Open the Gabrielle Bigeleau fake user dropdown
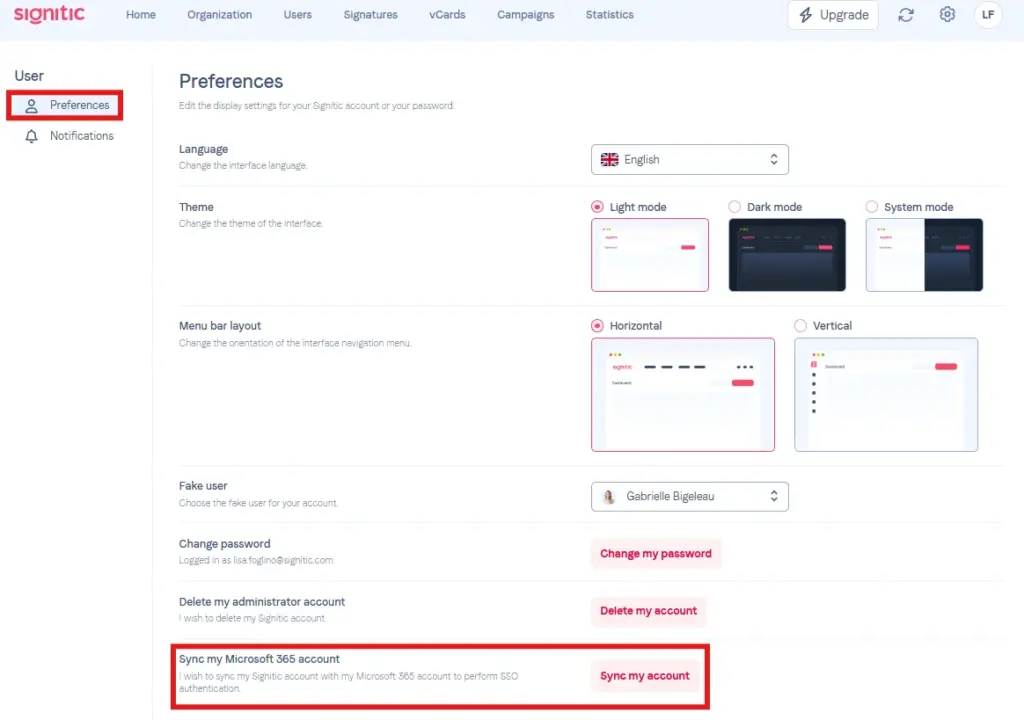The image size is (1024, 720). coord(690,497)
